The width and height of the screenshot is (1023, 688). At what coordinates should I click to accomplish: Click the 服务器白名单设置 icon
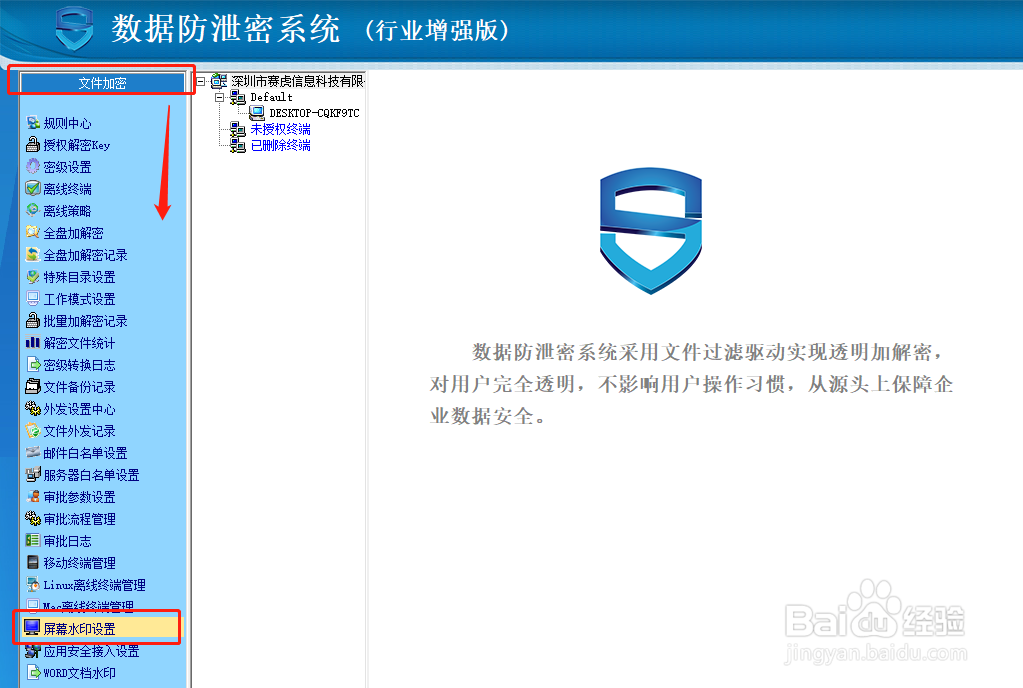click(x=33, y=475)
